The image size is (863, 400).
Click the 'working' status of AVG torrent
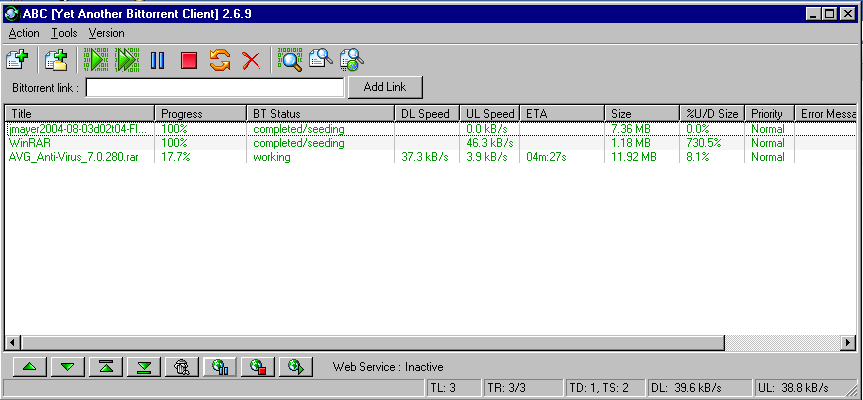(272, 157)
